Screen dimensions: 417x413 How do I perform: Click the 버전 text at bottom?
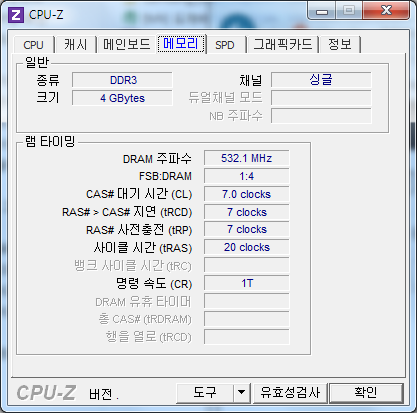pyautogui.click(x=101, y=394)
